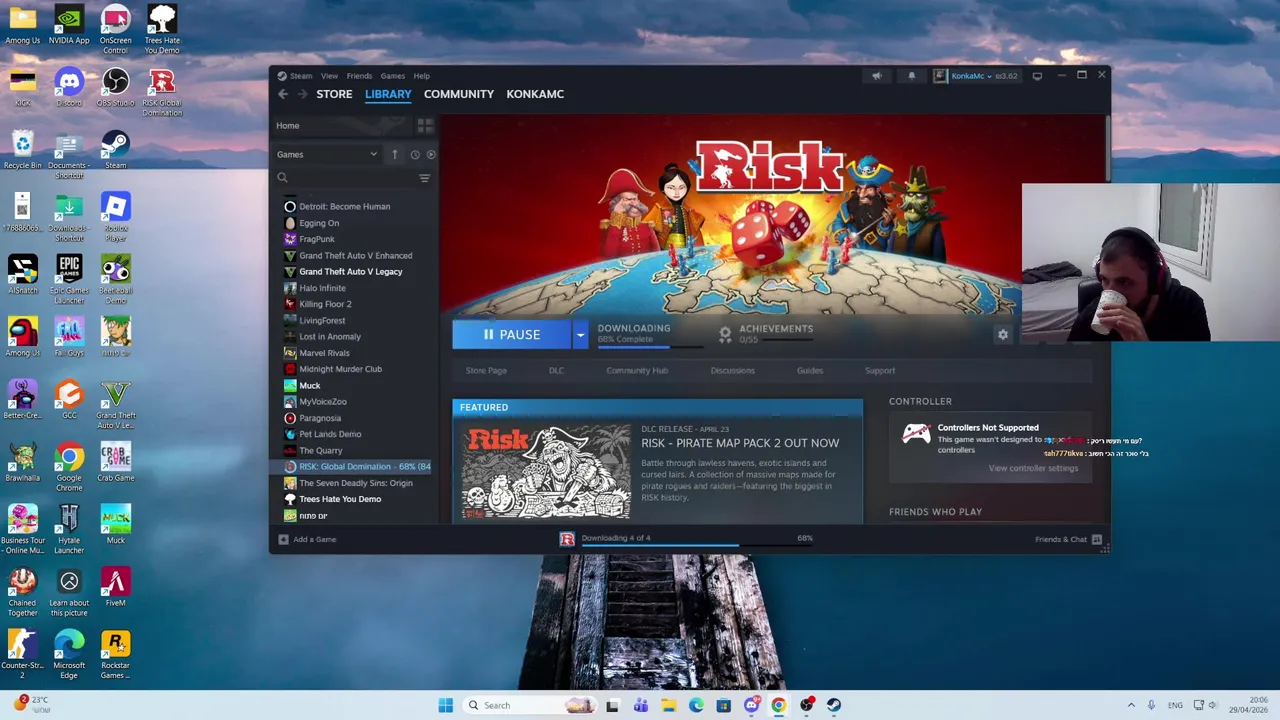The width and height of the screenshot is (1280, 720).
Task: Open the RISK Store Page link
Action: 486,371
